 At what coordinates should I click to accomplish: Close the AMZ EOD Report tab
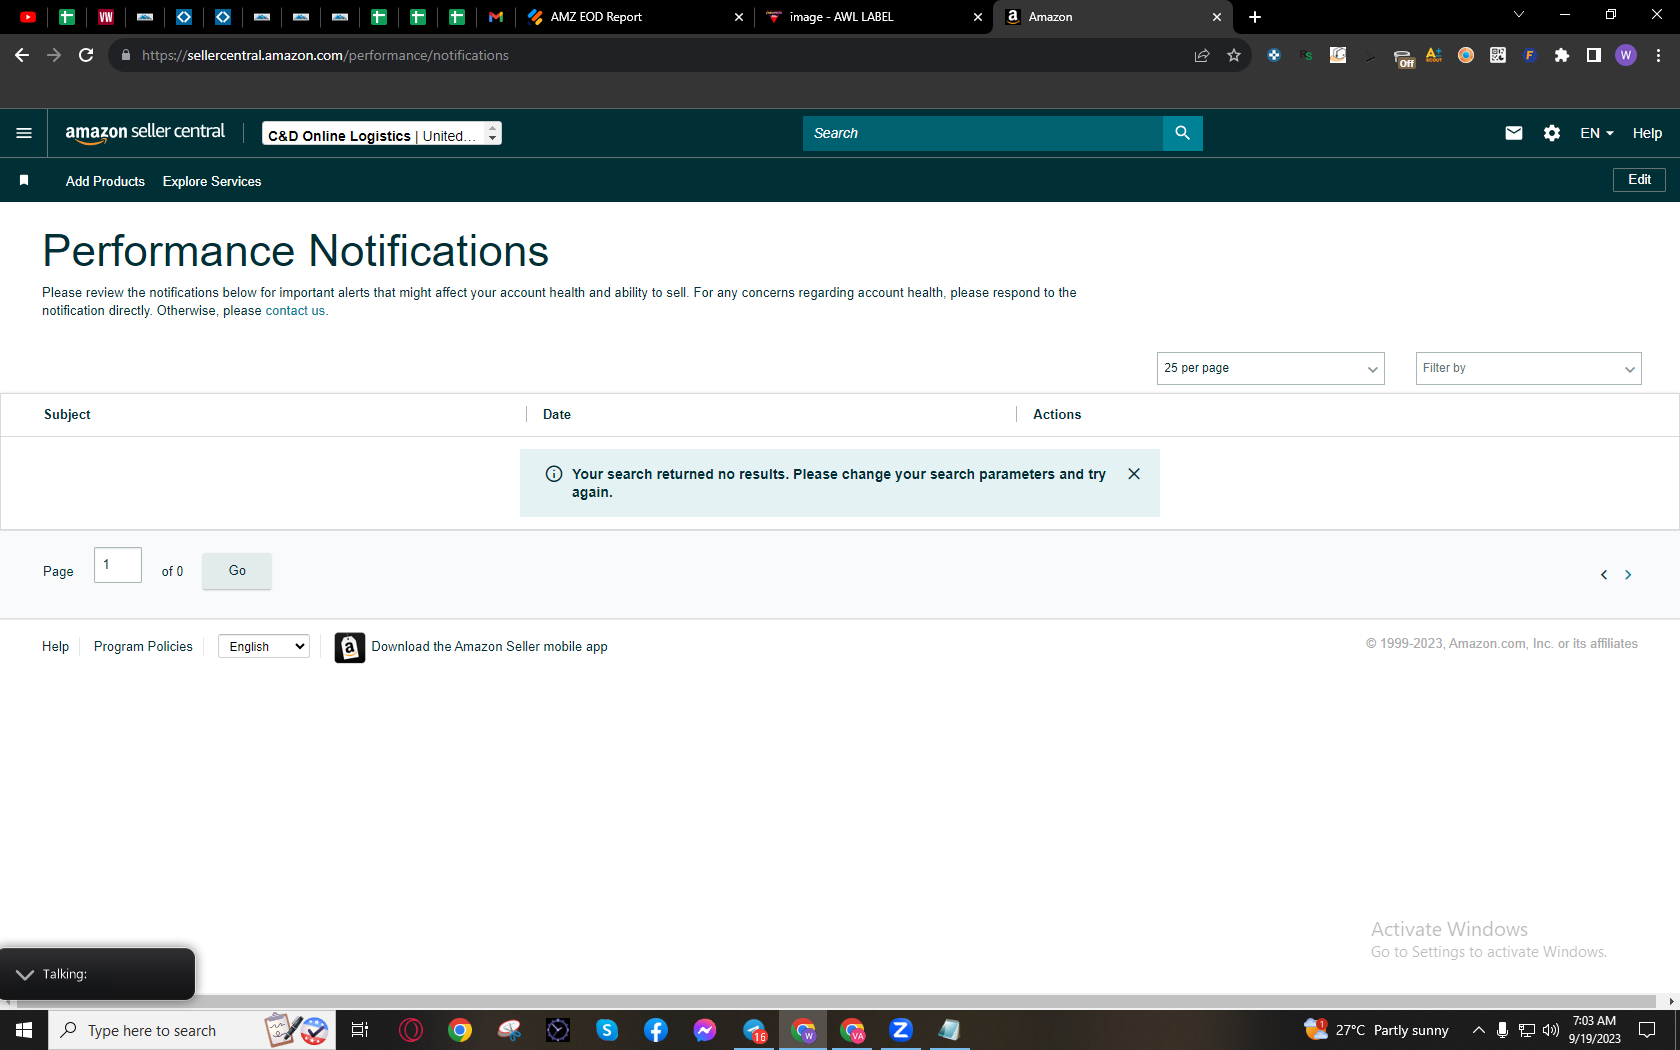coord(739,17)
